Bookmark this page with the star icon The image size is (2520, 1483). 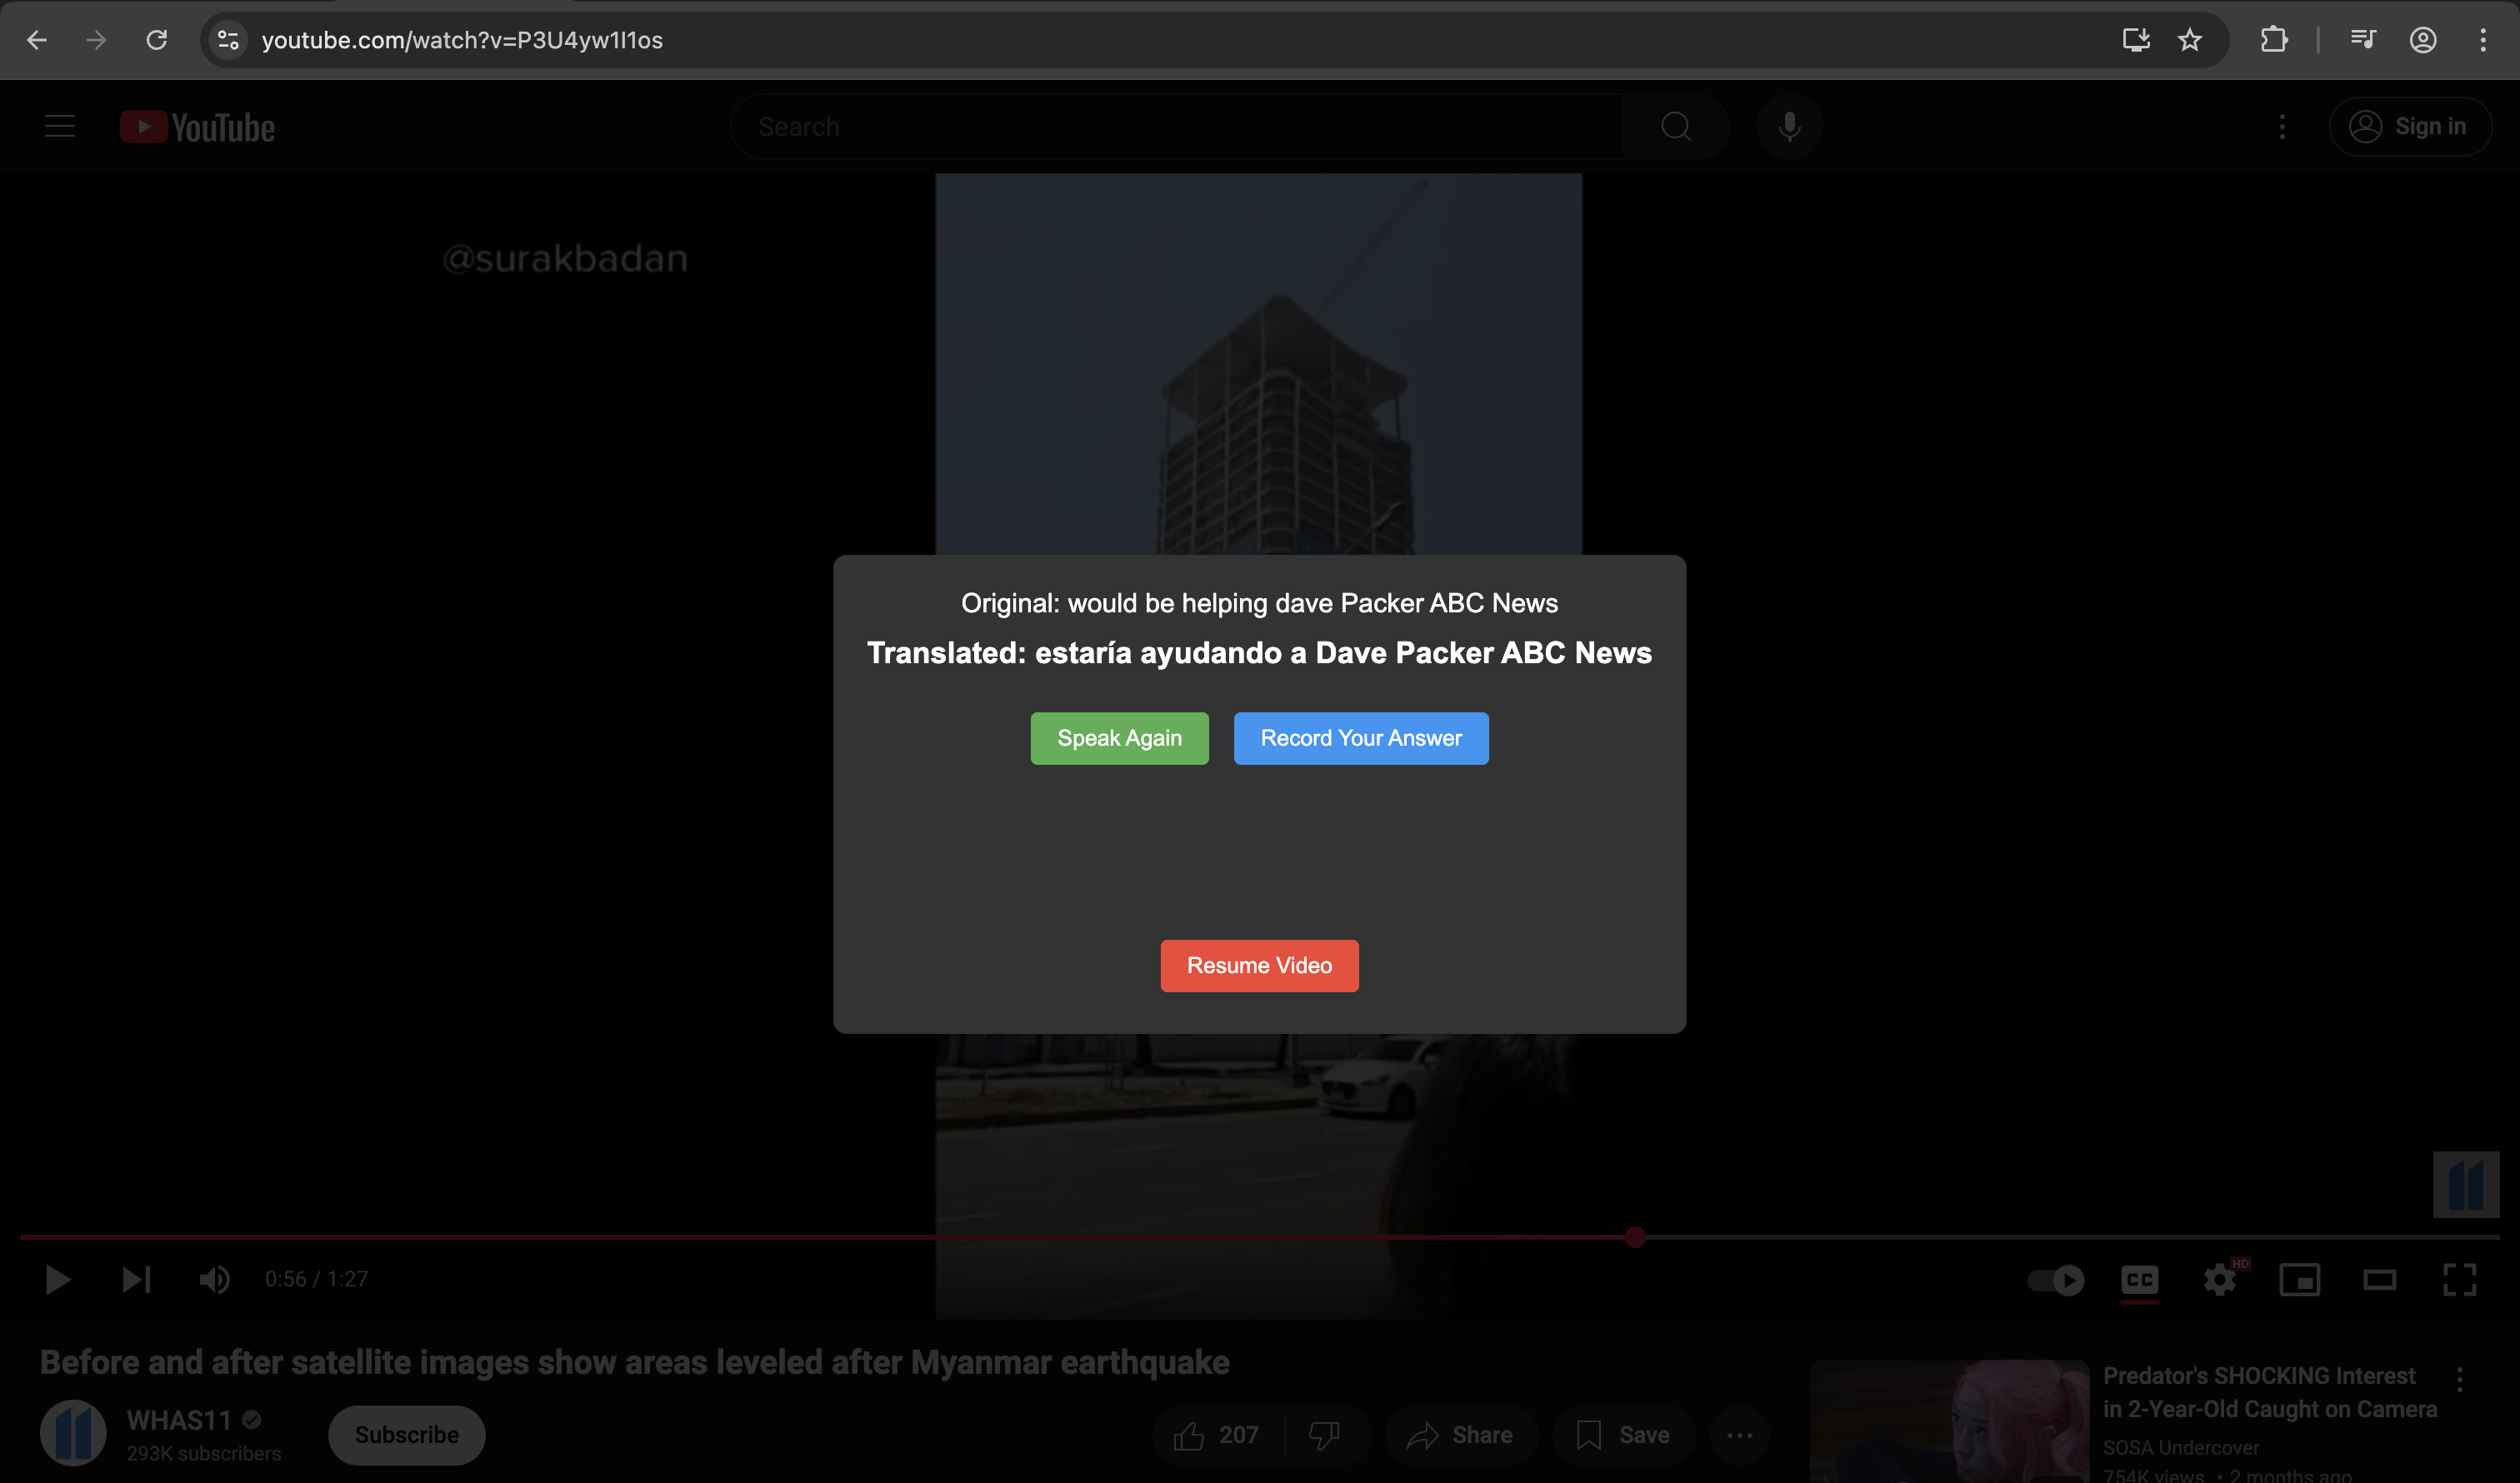click(x=2190, y=40)
